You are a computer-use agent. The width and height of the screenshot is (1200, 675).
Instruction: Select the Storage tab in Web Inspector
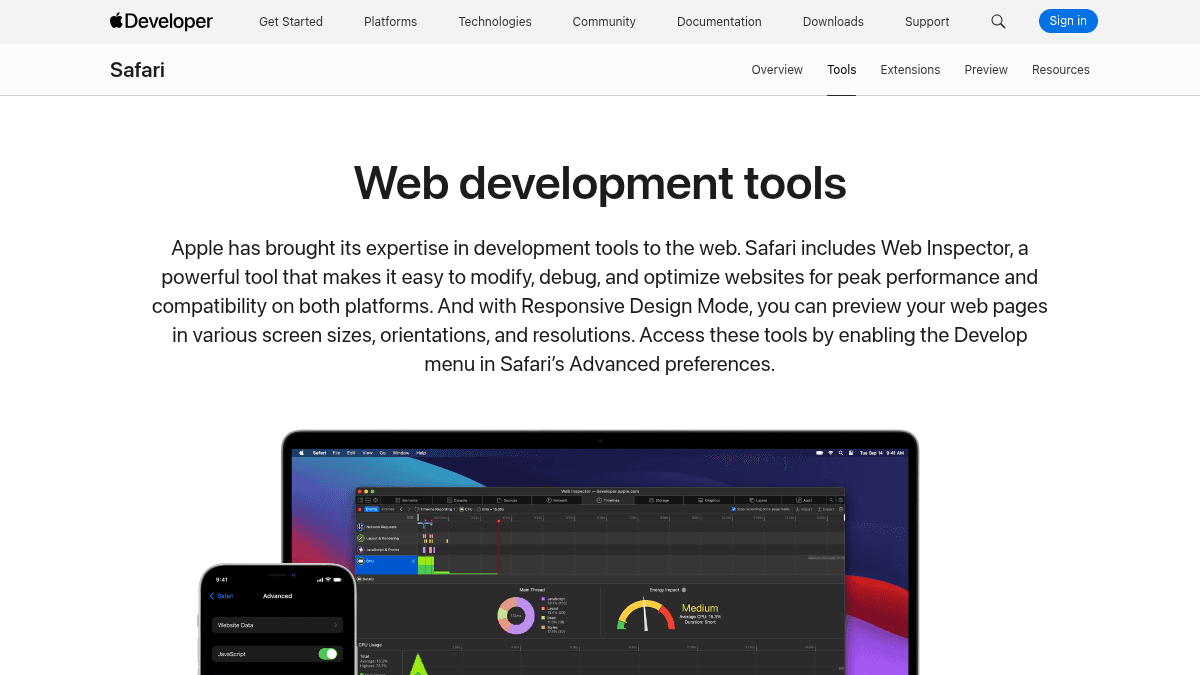pos(659,500)
